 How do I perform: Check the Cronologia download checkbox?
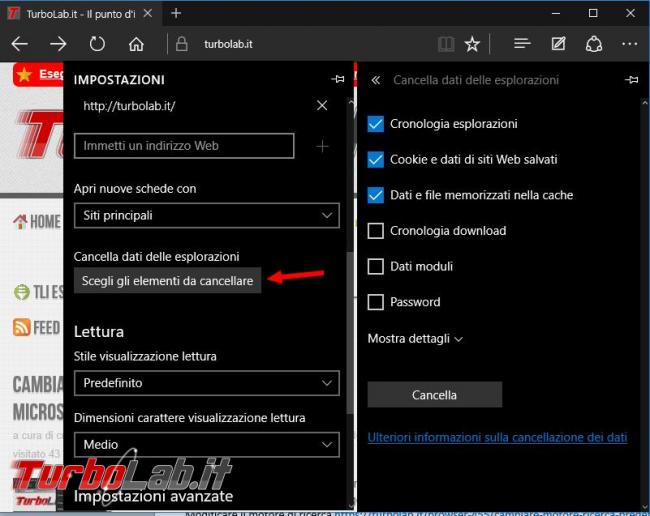(376, 231)
